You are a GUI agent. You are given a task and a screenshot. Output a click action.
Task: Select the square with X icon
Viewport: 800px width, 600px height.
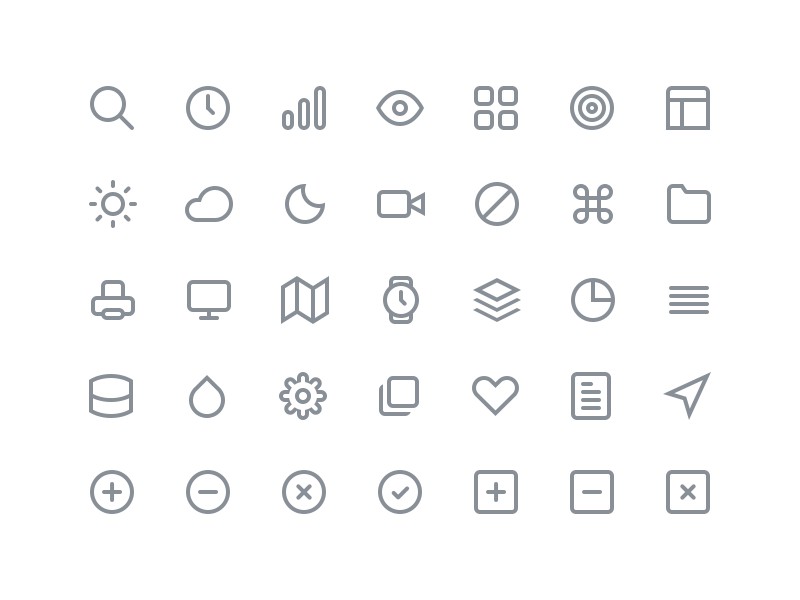(688, 492)
